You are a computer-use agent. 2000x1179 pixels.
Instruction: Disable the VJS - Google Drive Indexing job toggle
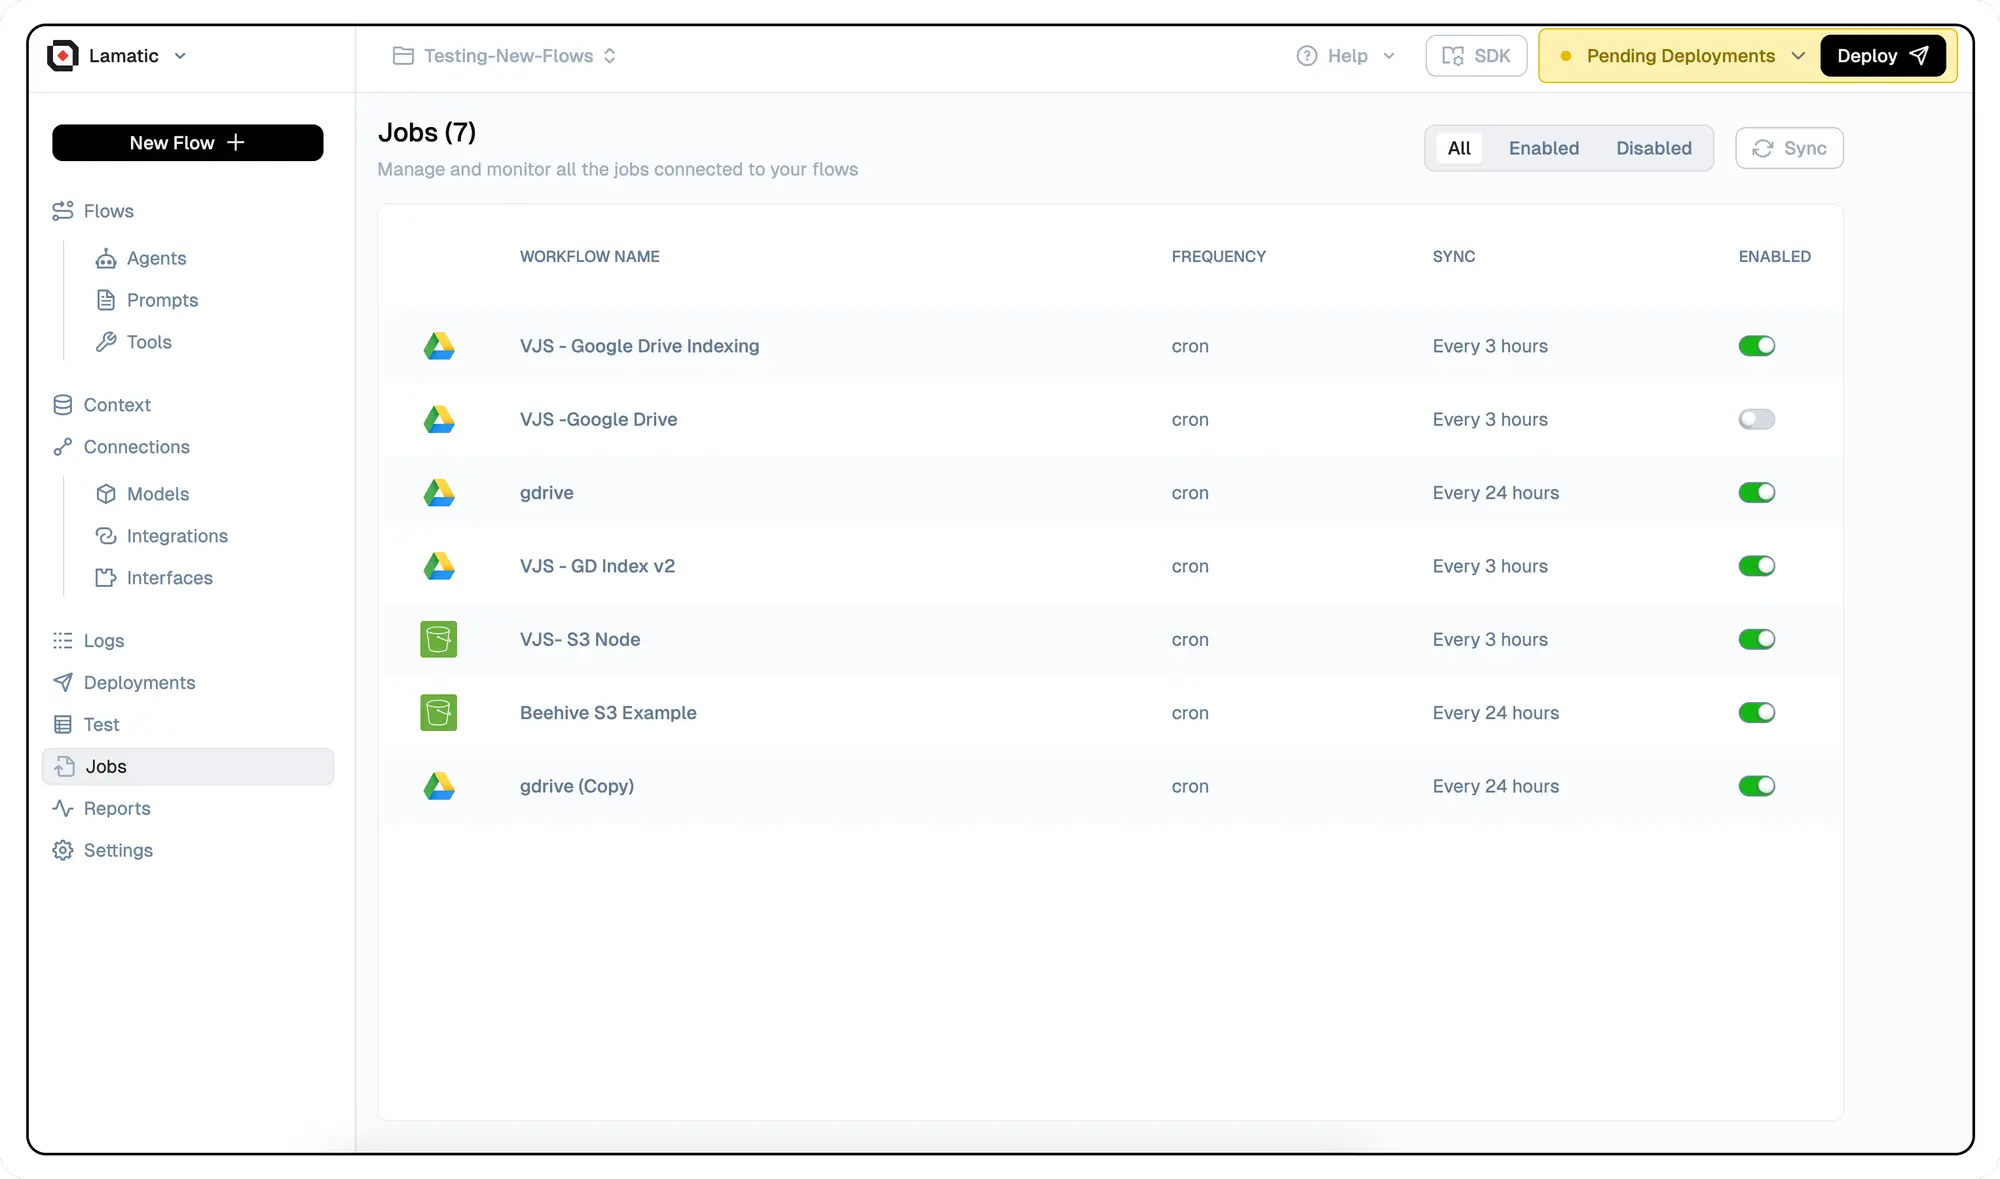(1756, 346)
